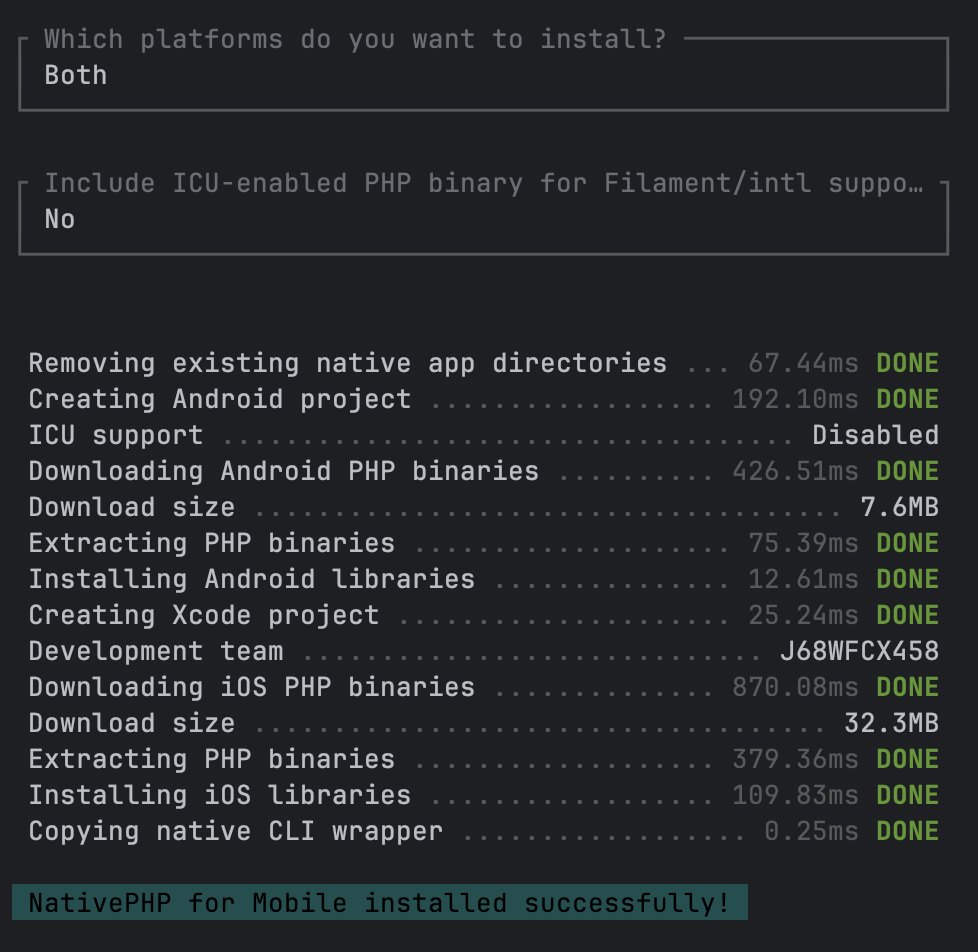Click the "Installing iOS libraries" text
Viewport: 978px width, 952px height.
(219, 795)
